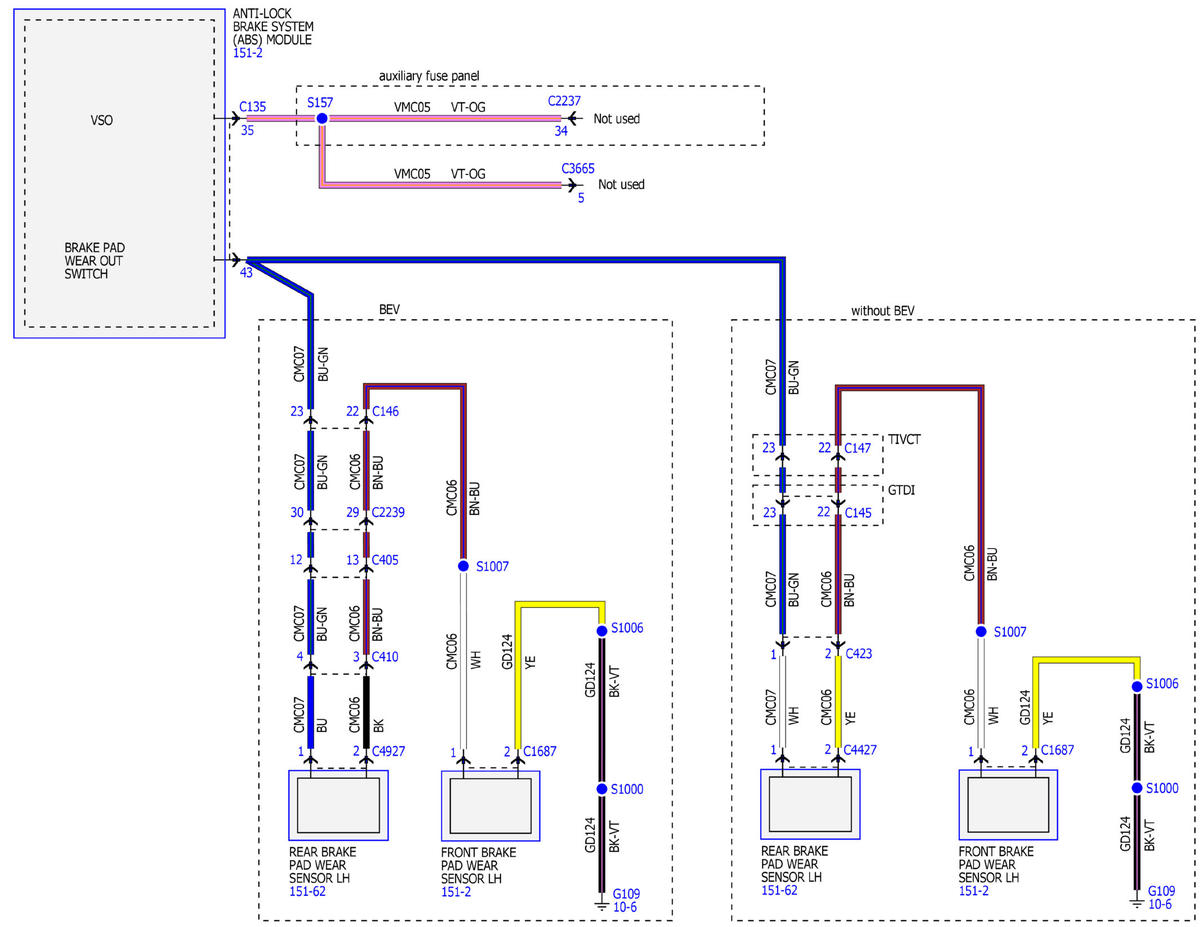Open connector C405 reference

[x=385, y=560]
